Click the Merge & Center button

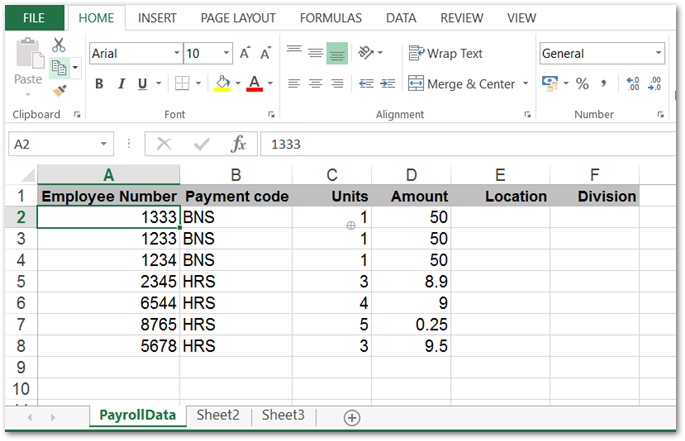(x=461, y=84)
